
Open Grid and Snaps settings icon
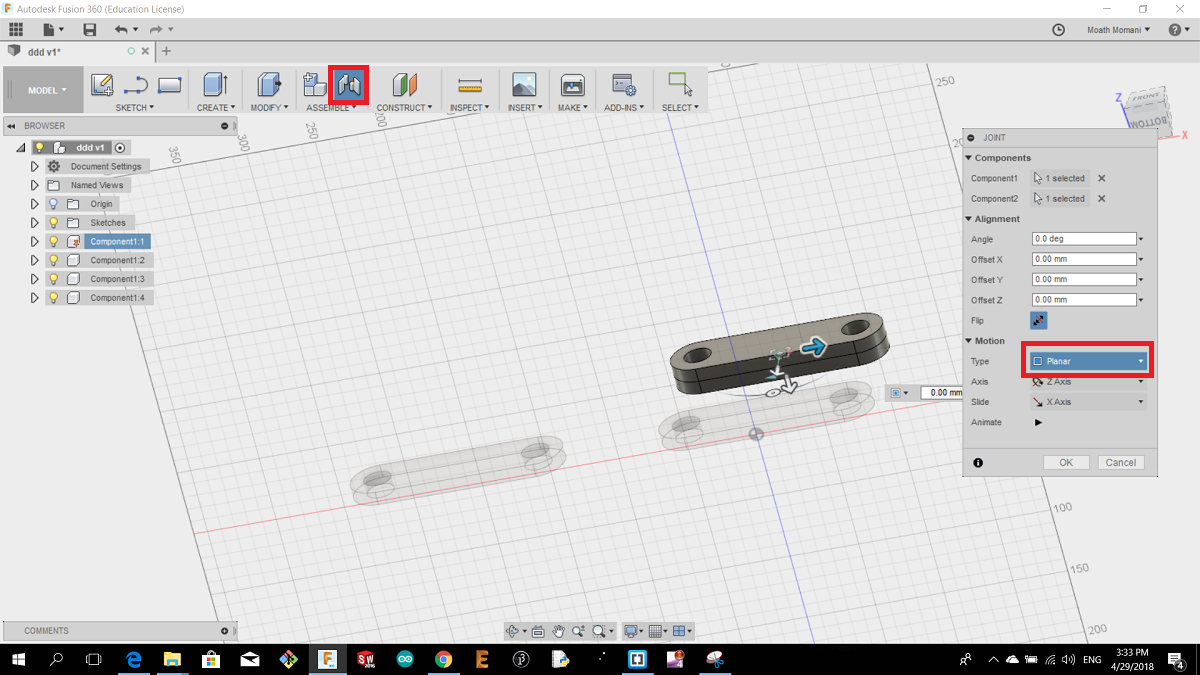(655, 631)
